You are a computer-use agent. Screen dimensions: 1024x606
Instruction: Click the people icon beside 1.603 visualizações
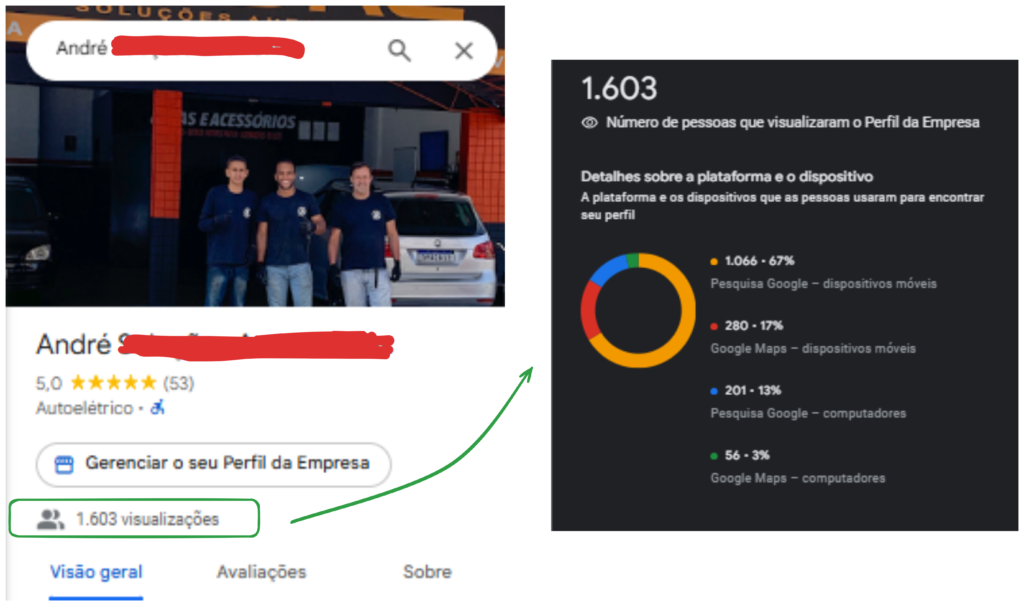50,519
